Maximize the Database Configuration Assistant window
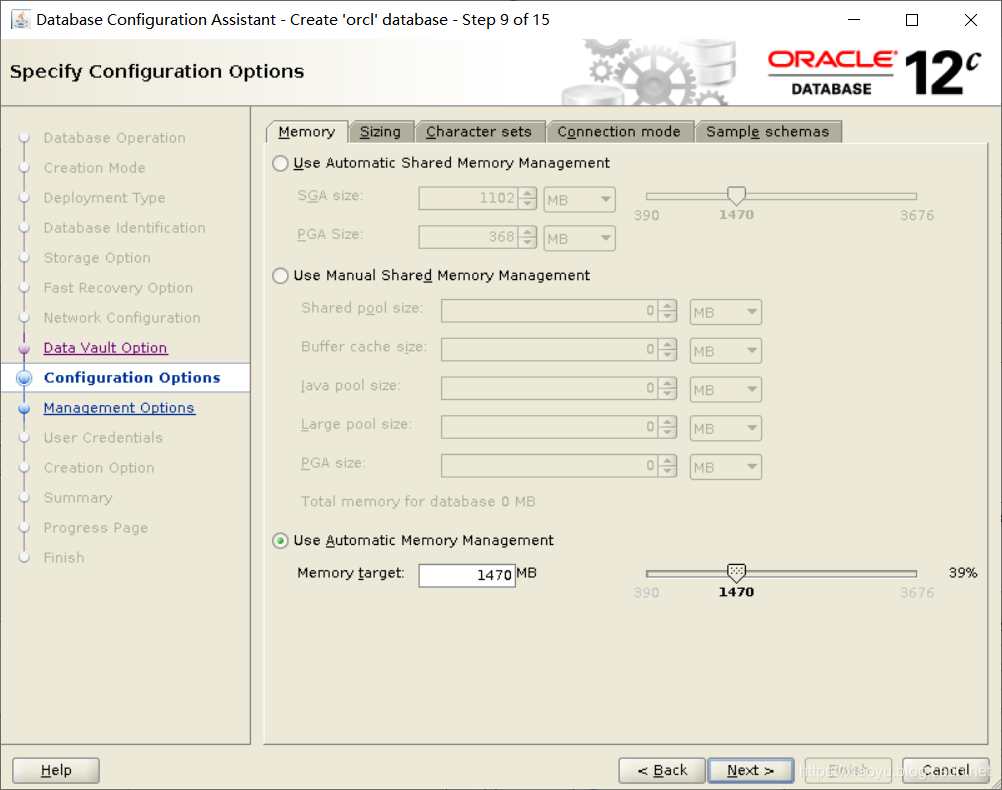 pos(912,20)
